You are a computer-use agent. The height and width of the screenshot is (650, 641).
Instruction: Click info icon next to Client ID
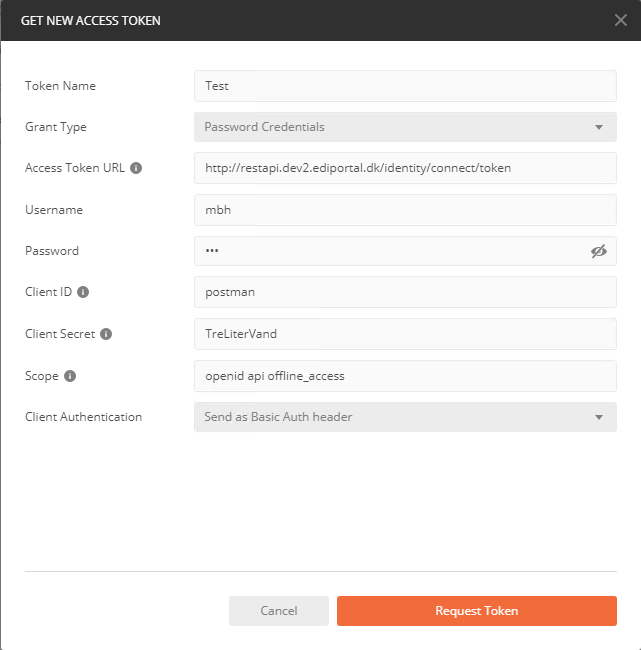coord(83,292)
